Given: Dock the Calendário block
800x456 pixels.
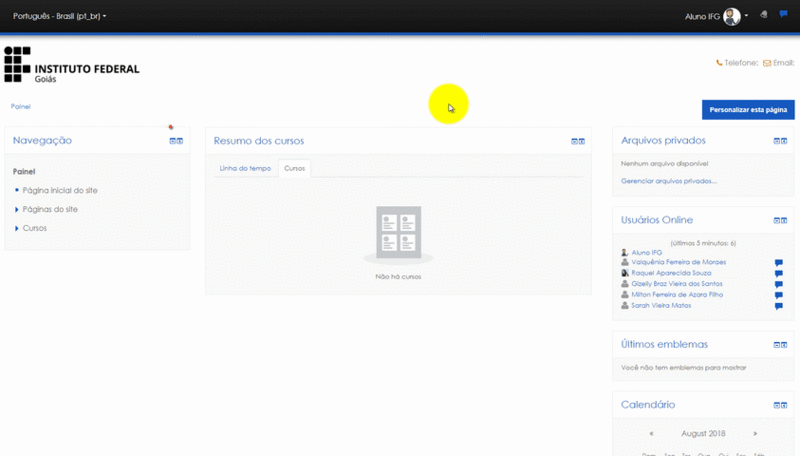Looking at the screenshot, I should click(x=784, y=405).
